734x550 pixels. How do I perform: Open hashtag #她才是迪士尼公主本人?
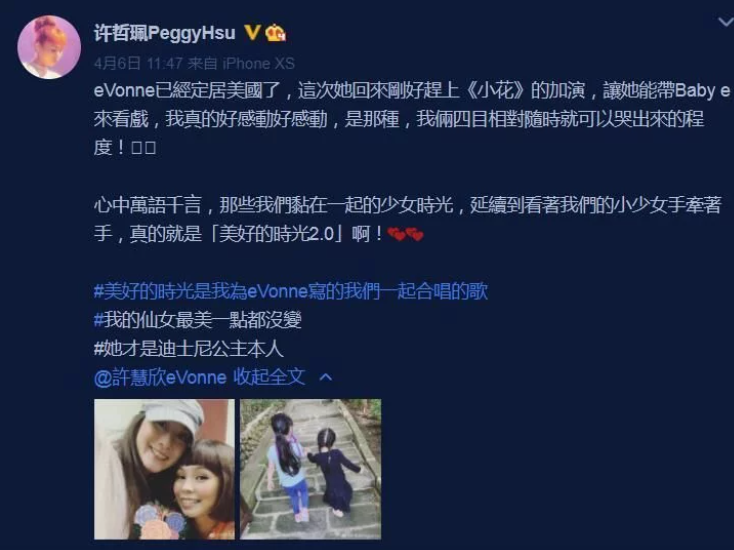(189, 349)
